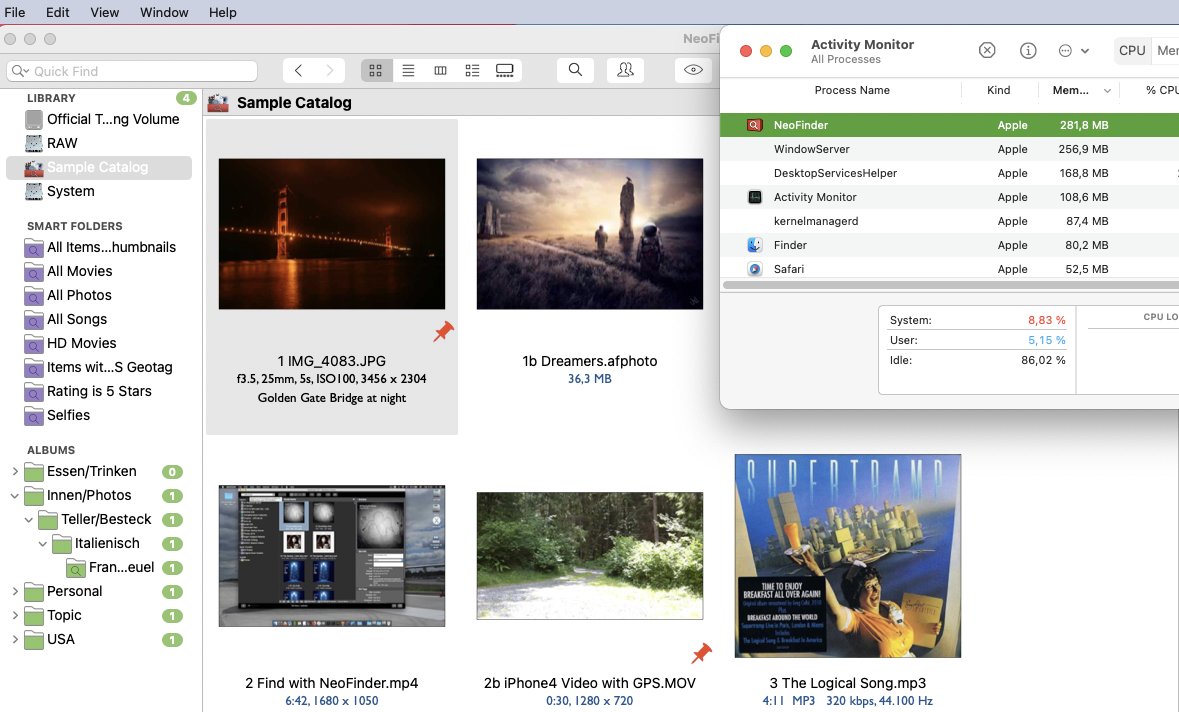The width and height of the screenshot is (1179, 712).
Task: Collapse the Innen/Photos album
Action: (14, 495)
